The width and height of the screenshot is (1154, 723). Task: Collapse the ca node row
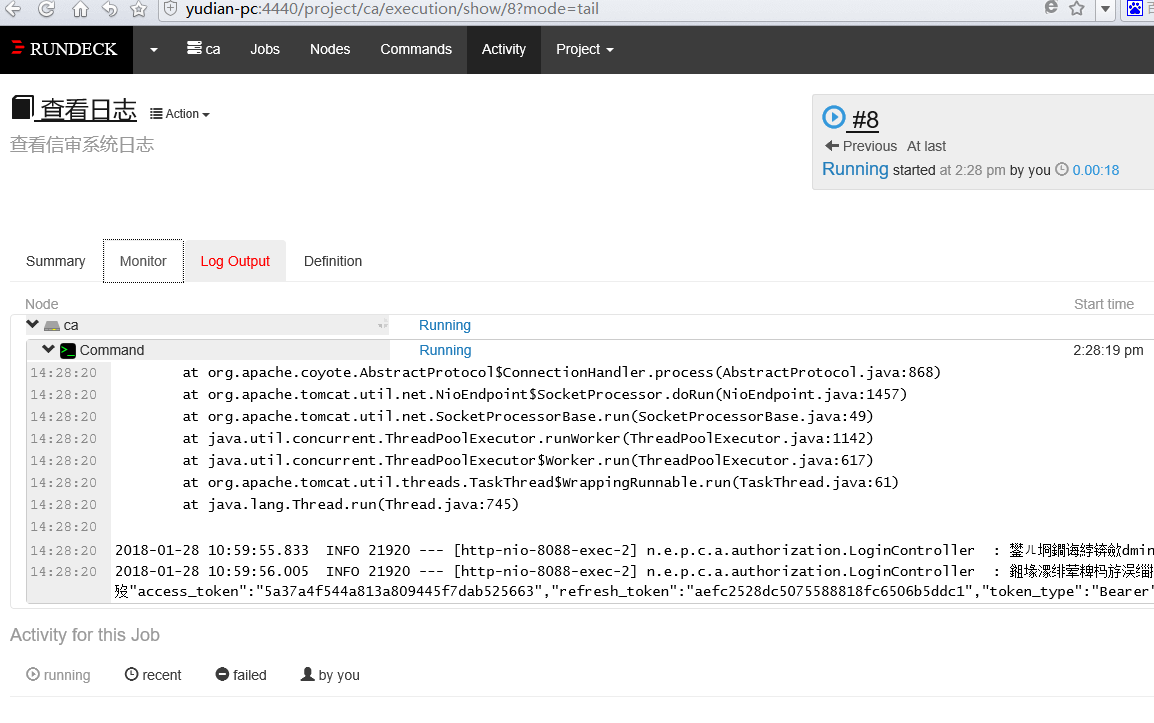click(x=33, y=325)
